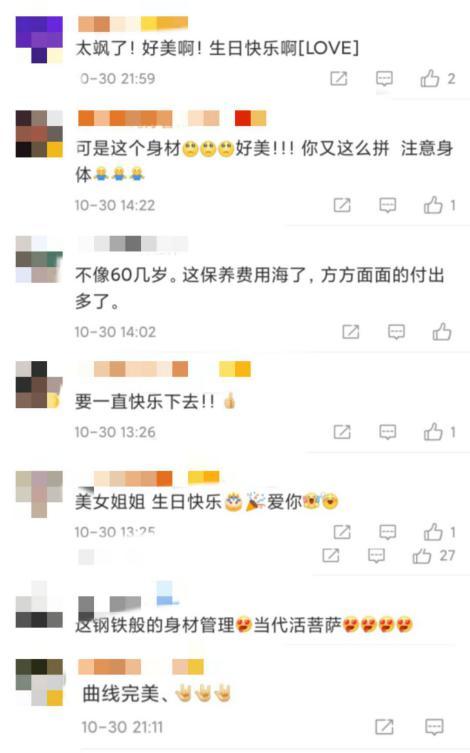
Task: Share the 不像60几岁 comment
Action: (x=350, y=331)
